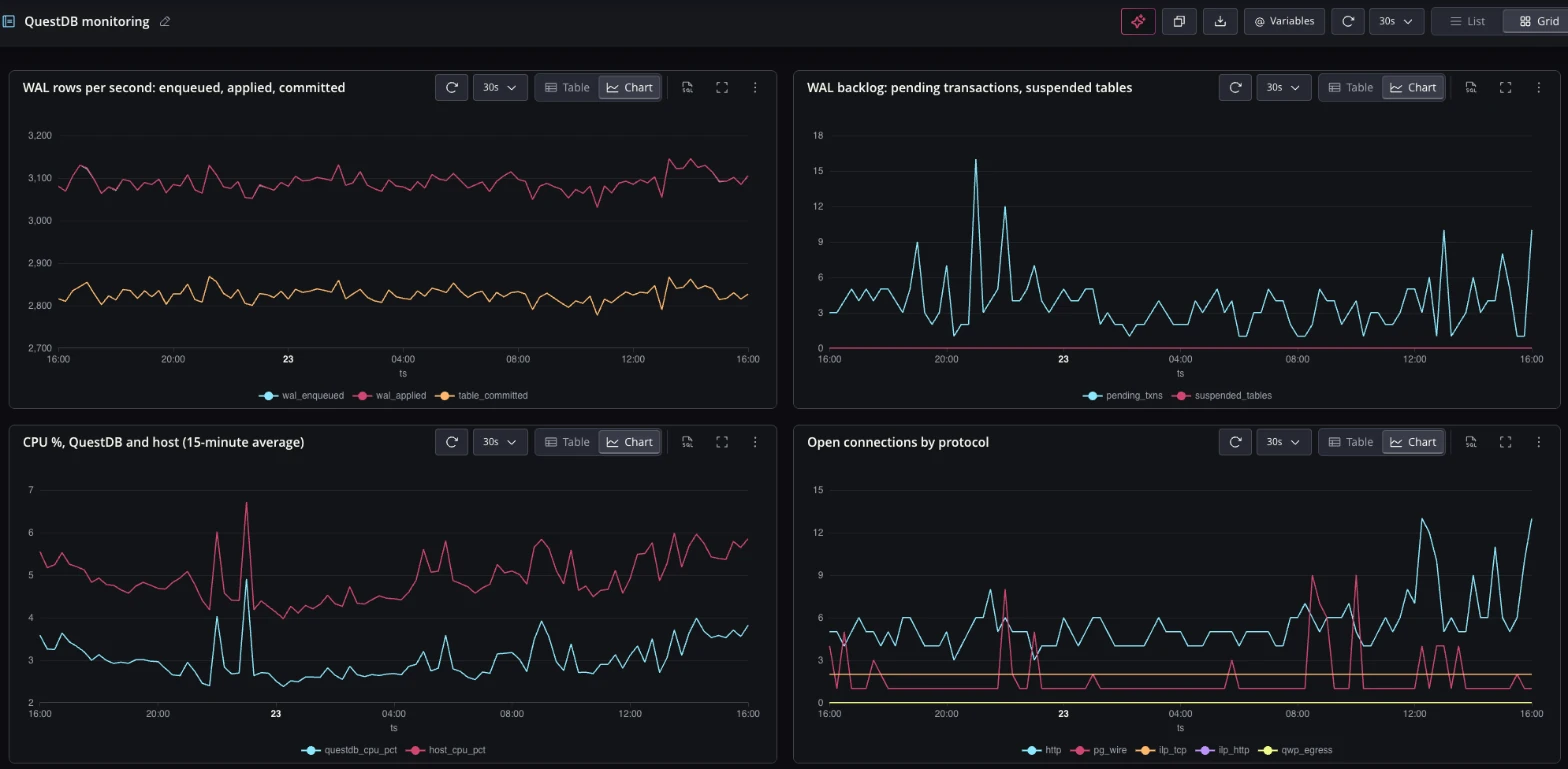Open more options for WAL backlog panel
This screenshot has height=769, width=1568.
pos(1539,87)
